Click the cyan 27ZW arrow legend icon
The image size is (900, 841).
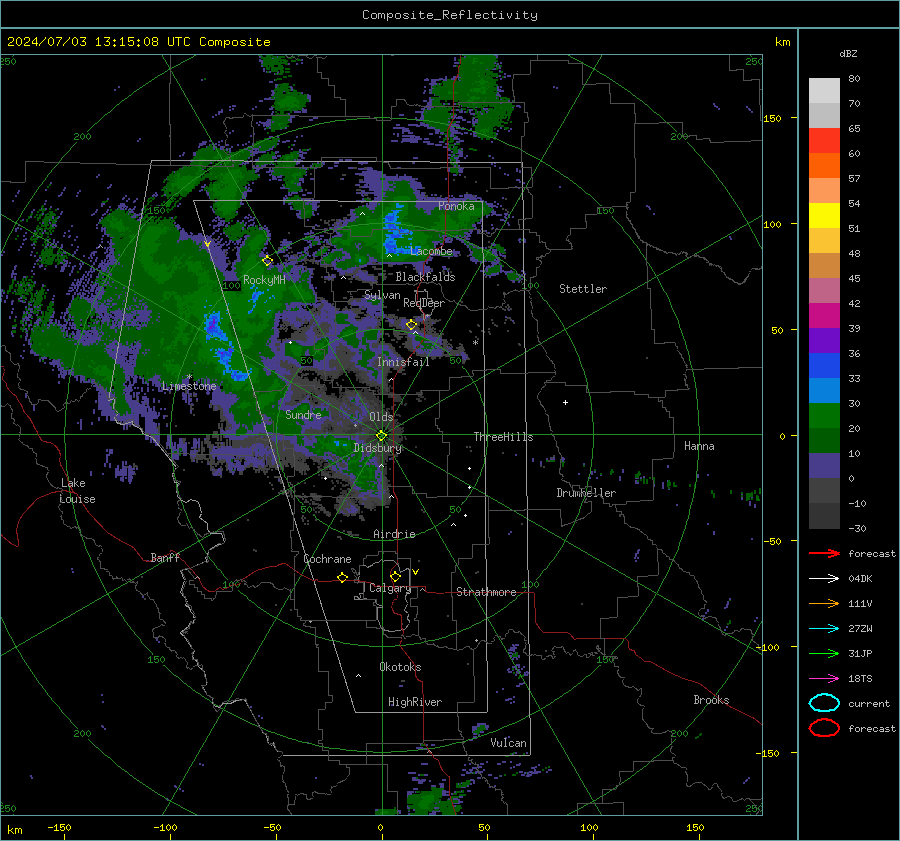(x=824, y=629)
